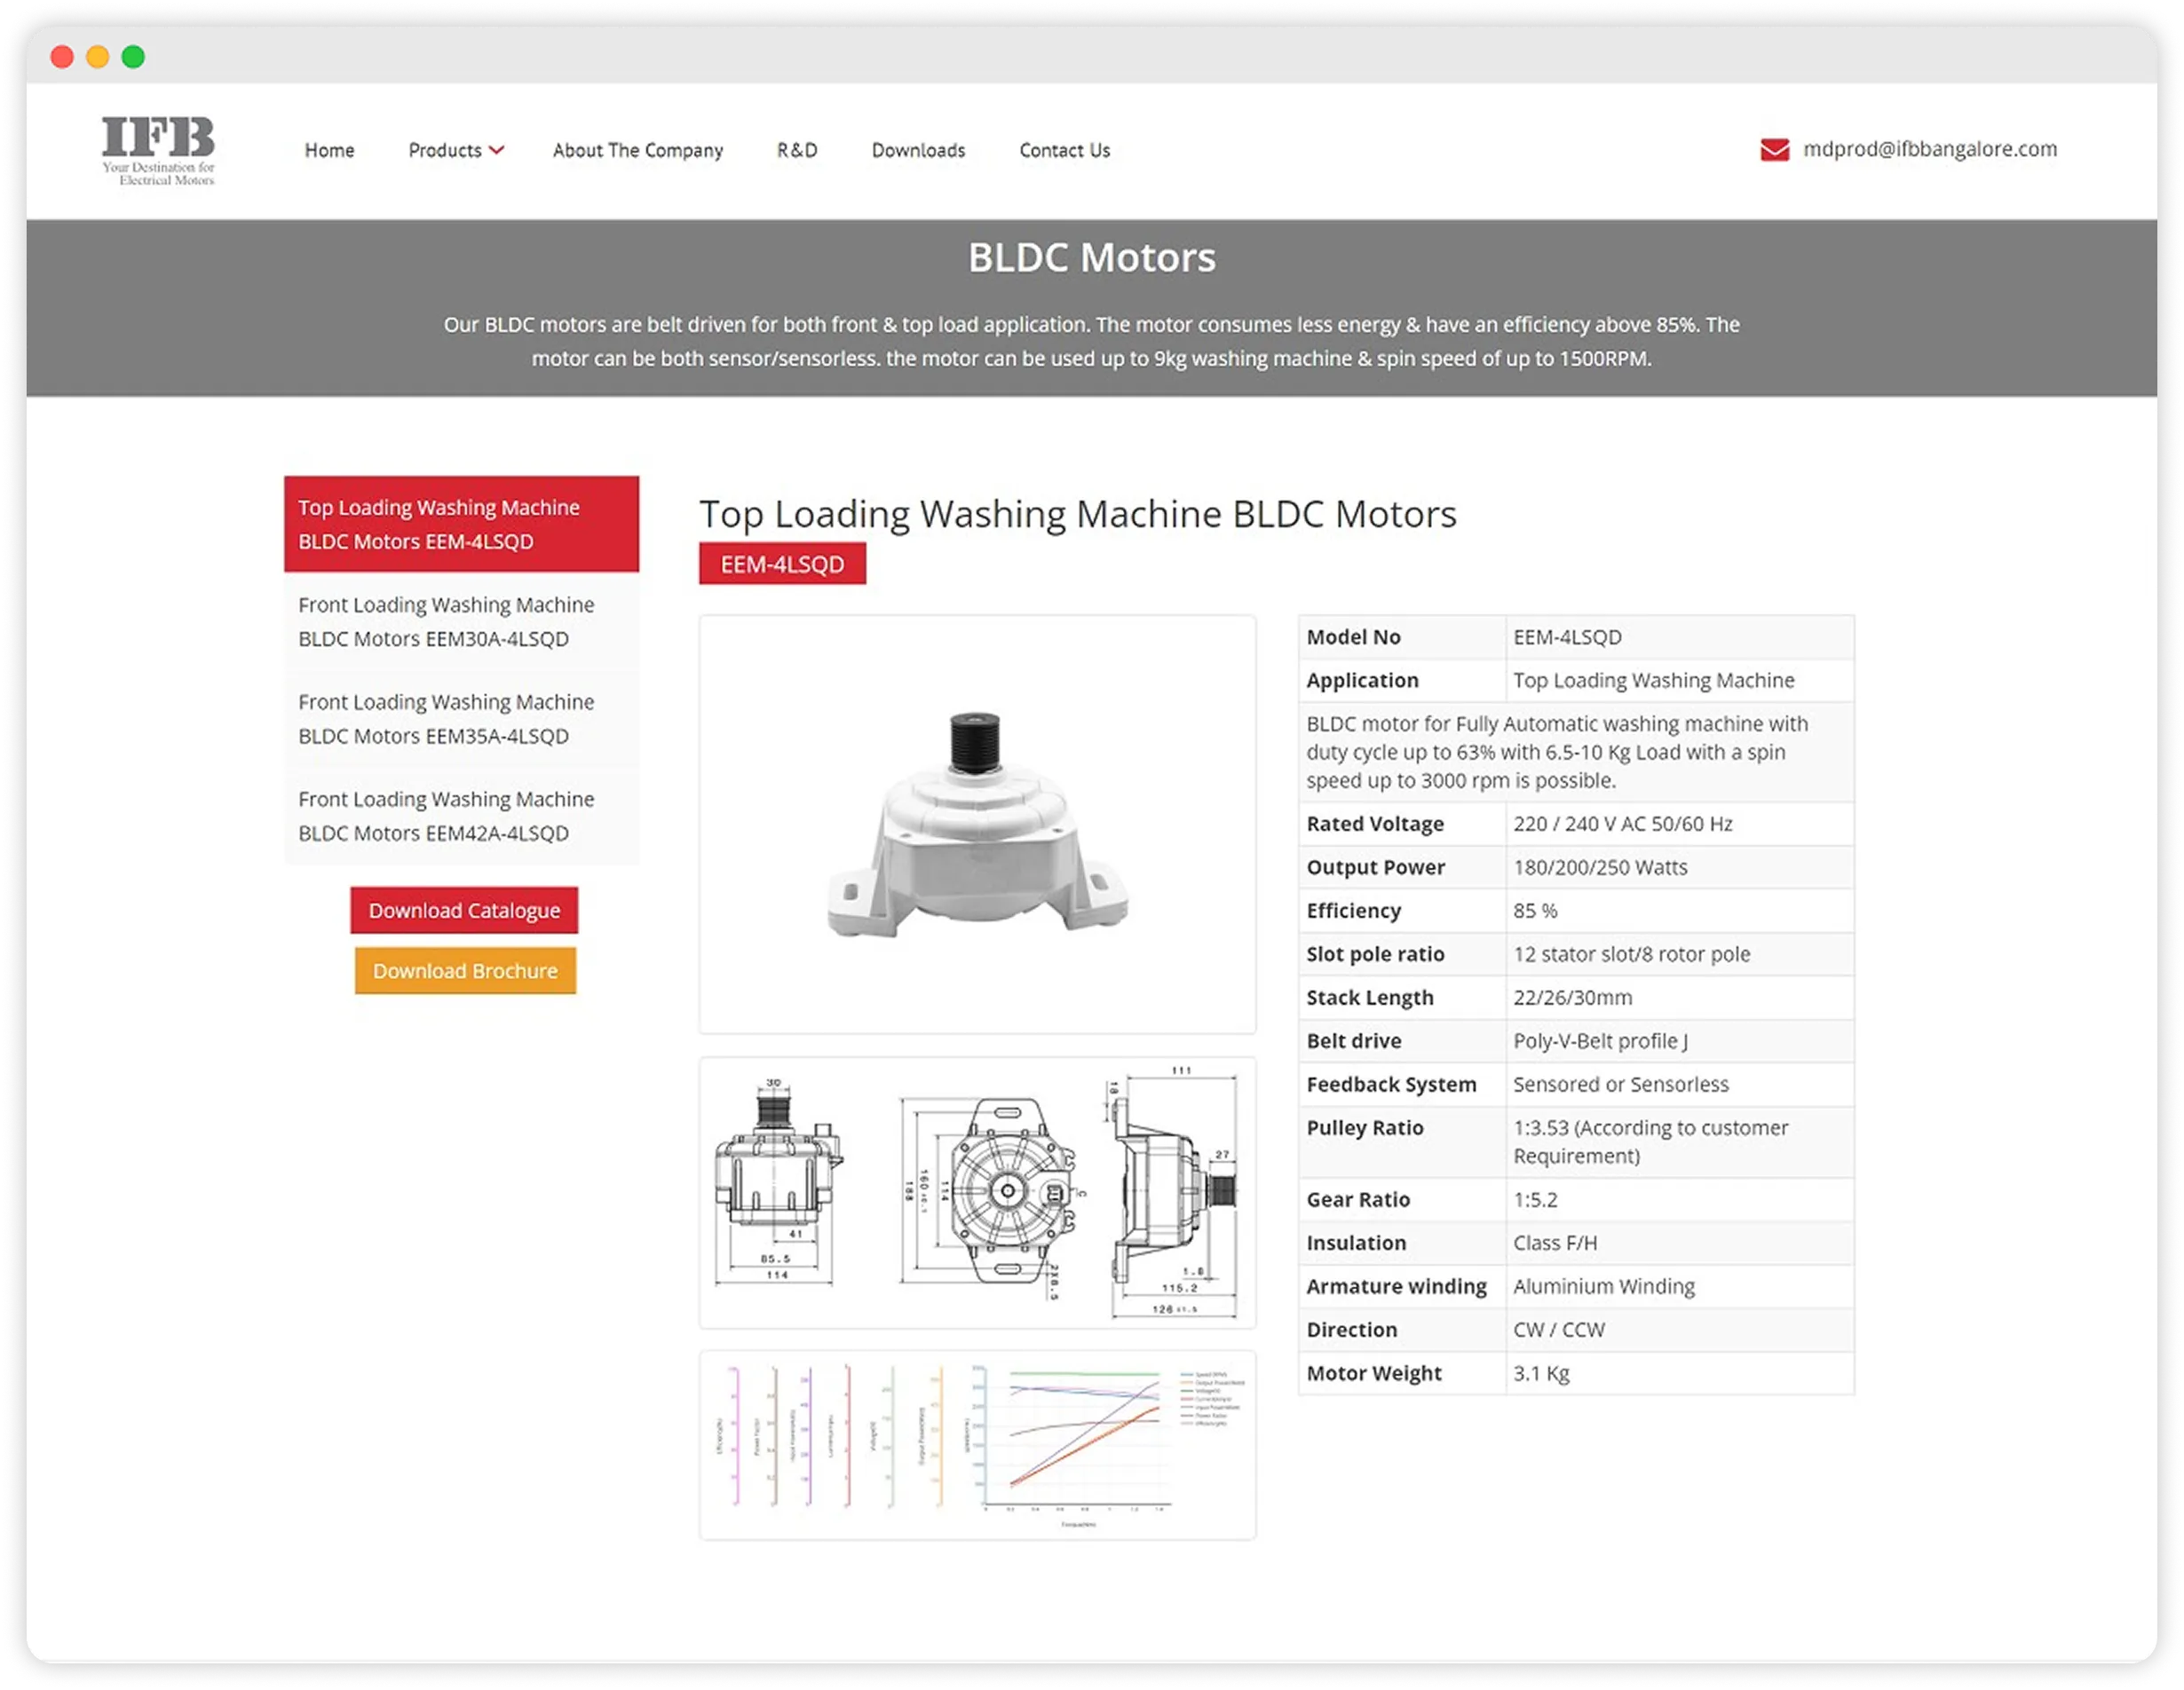Click the IFB logo
Image resolution: width=2184 pixels, height=1690 pixels.
tap(158, 150)
